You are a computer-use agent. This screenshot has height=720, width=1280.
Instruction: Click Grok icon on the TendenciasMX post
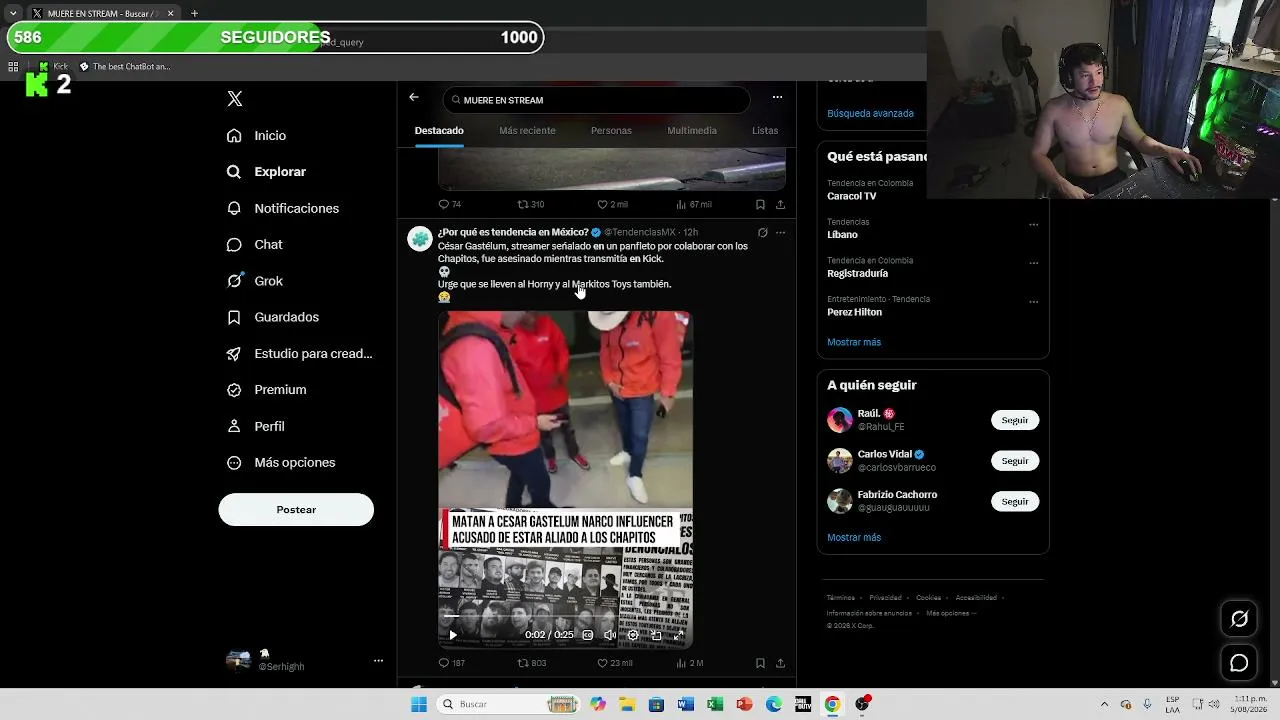(762, 233)
